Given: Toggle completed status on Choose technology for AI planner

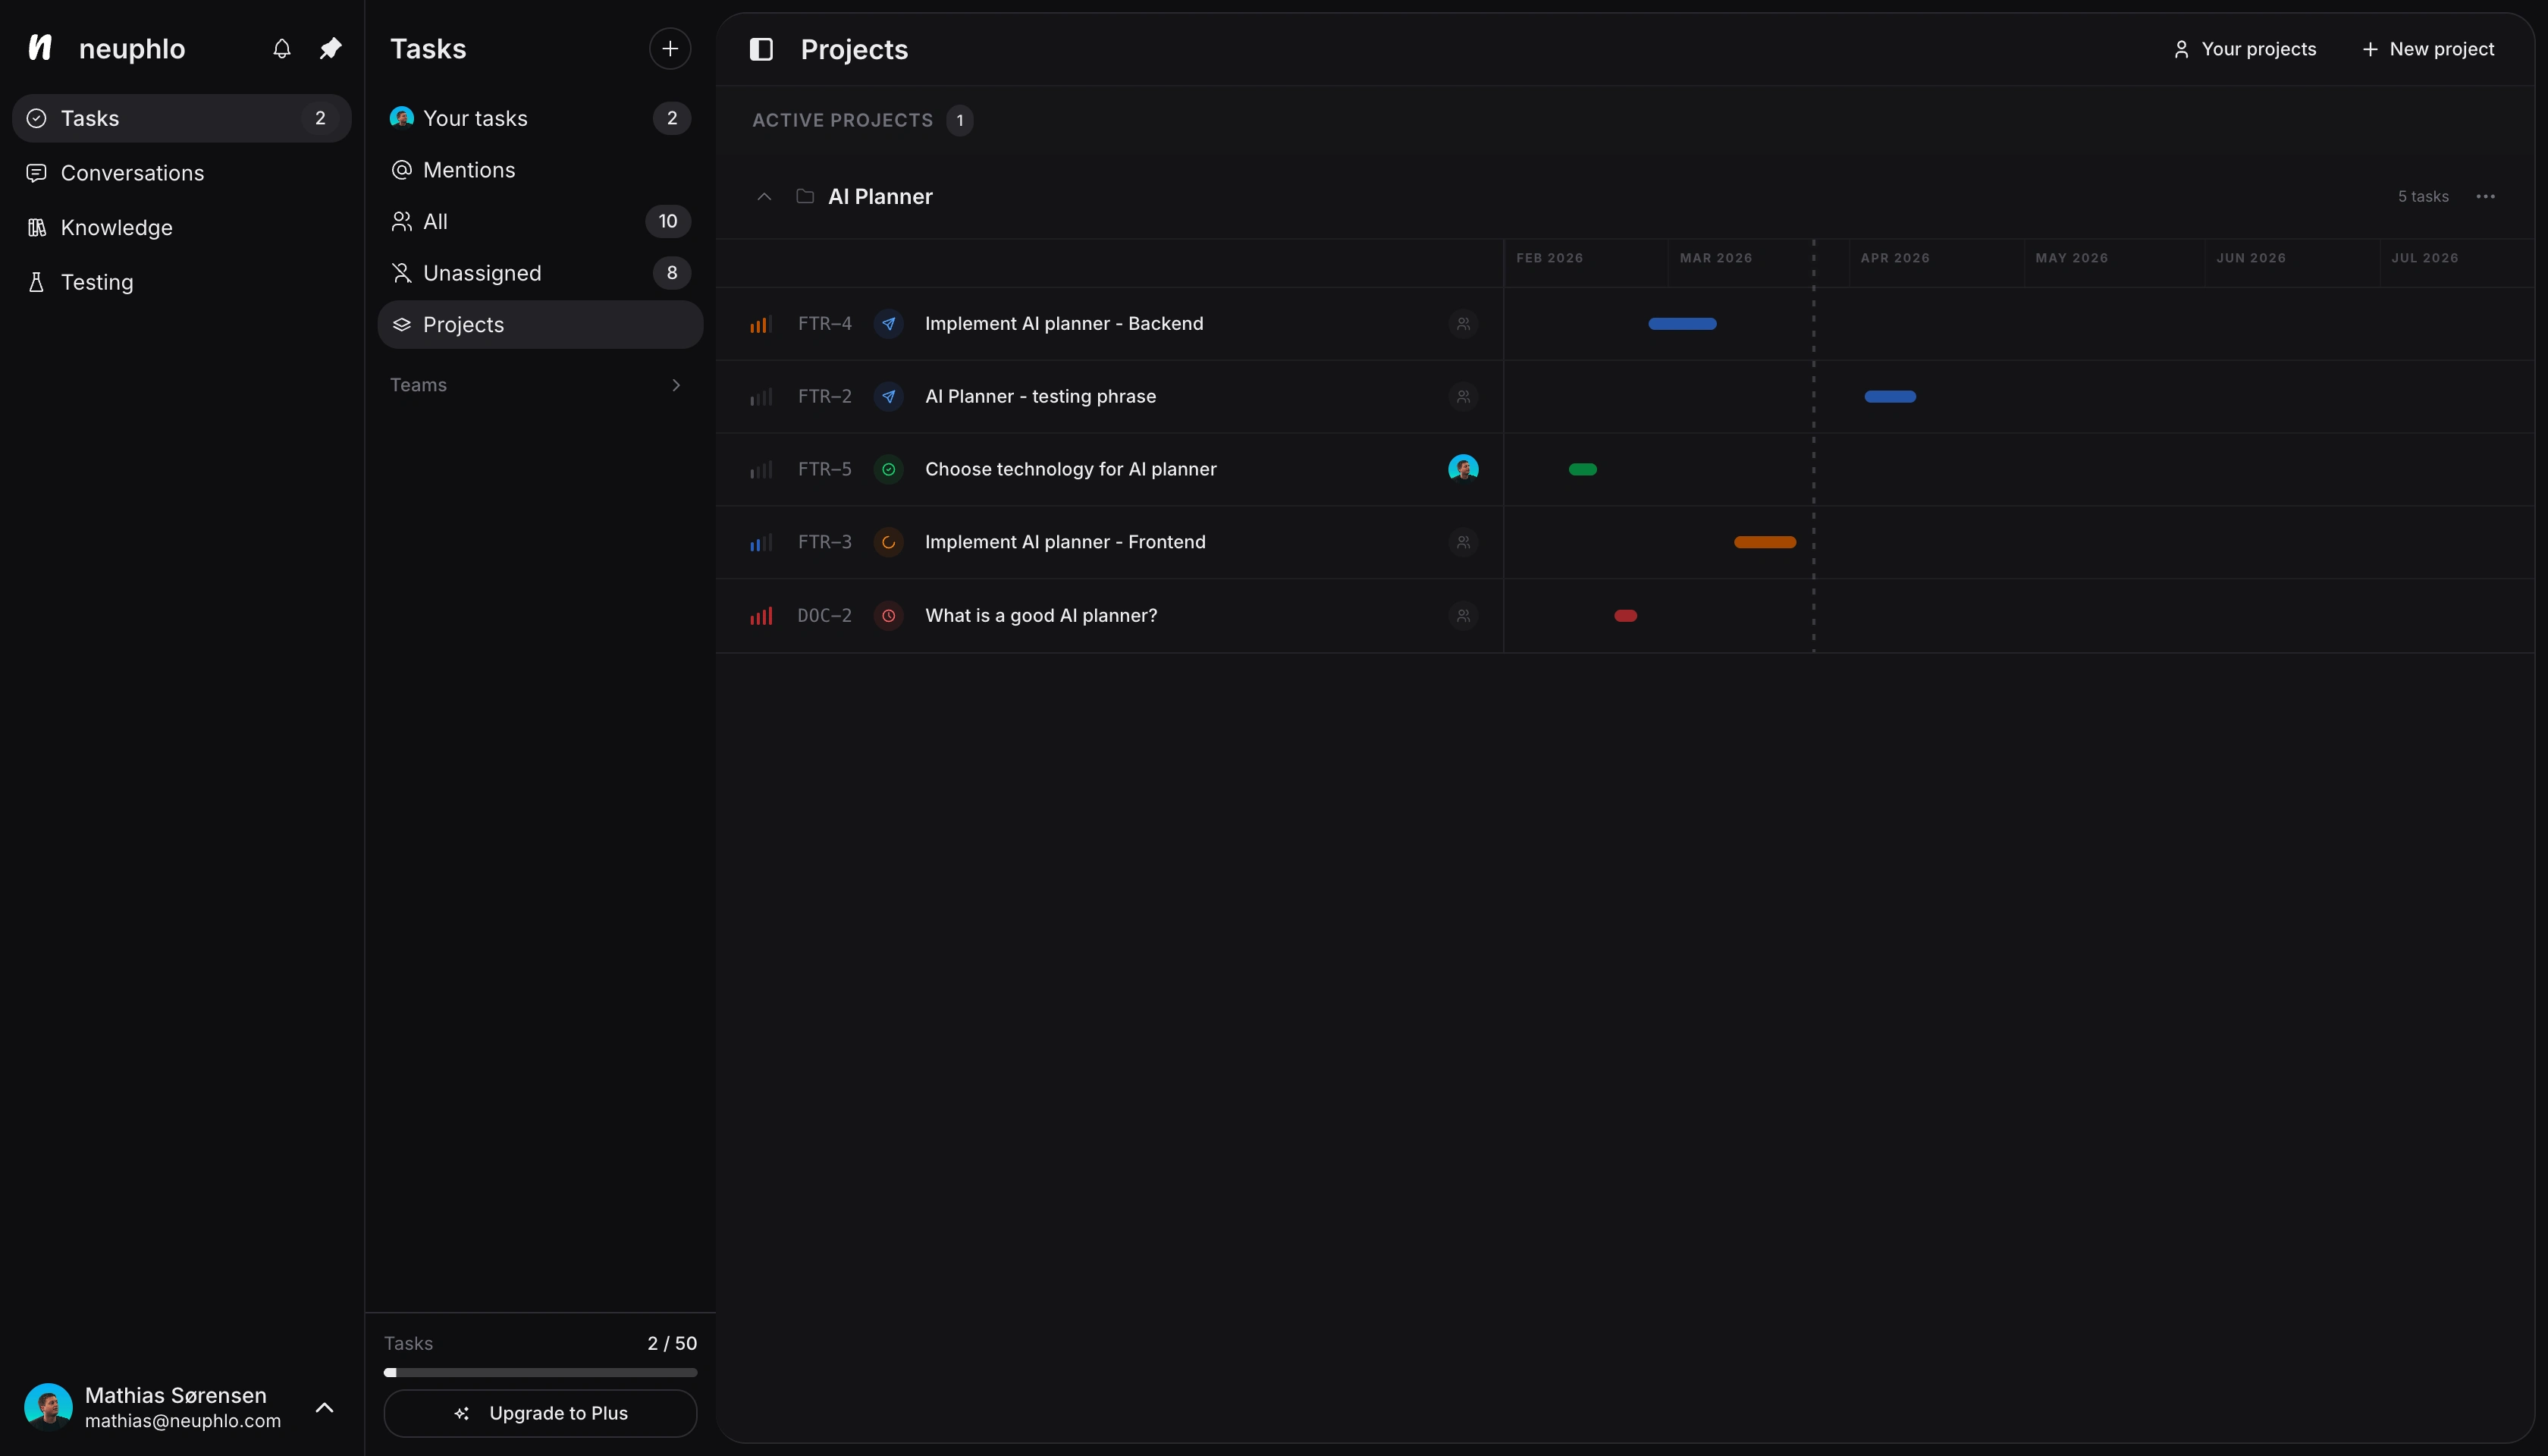Looking at the screenshot, I should [889, 469].
